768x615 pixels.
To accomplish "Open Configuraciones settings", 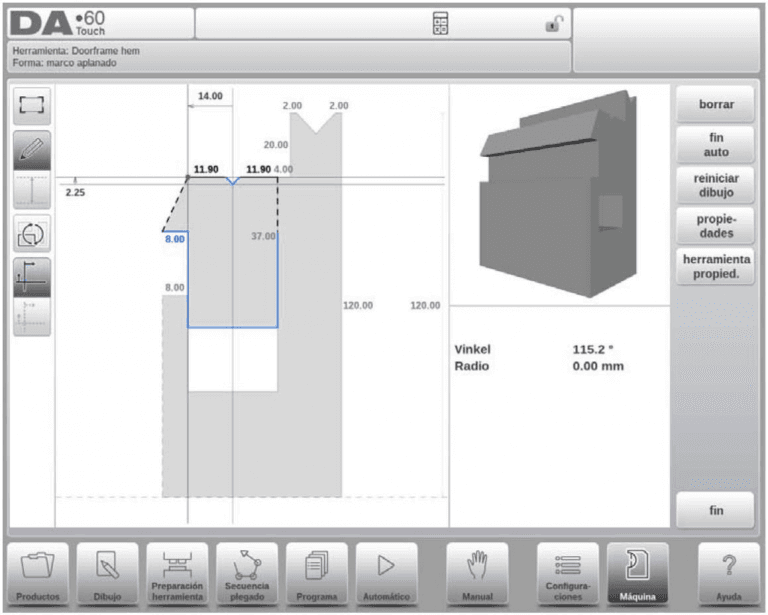I will pos(568,573).
